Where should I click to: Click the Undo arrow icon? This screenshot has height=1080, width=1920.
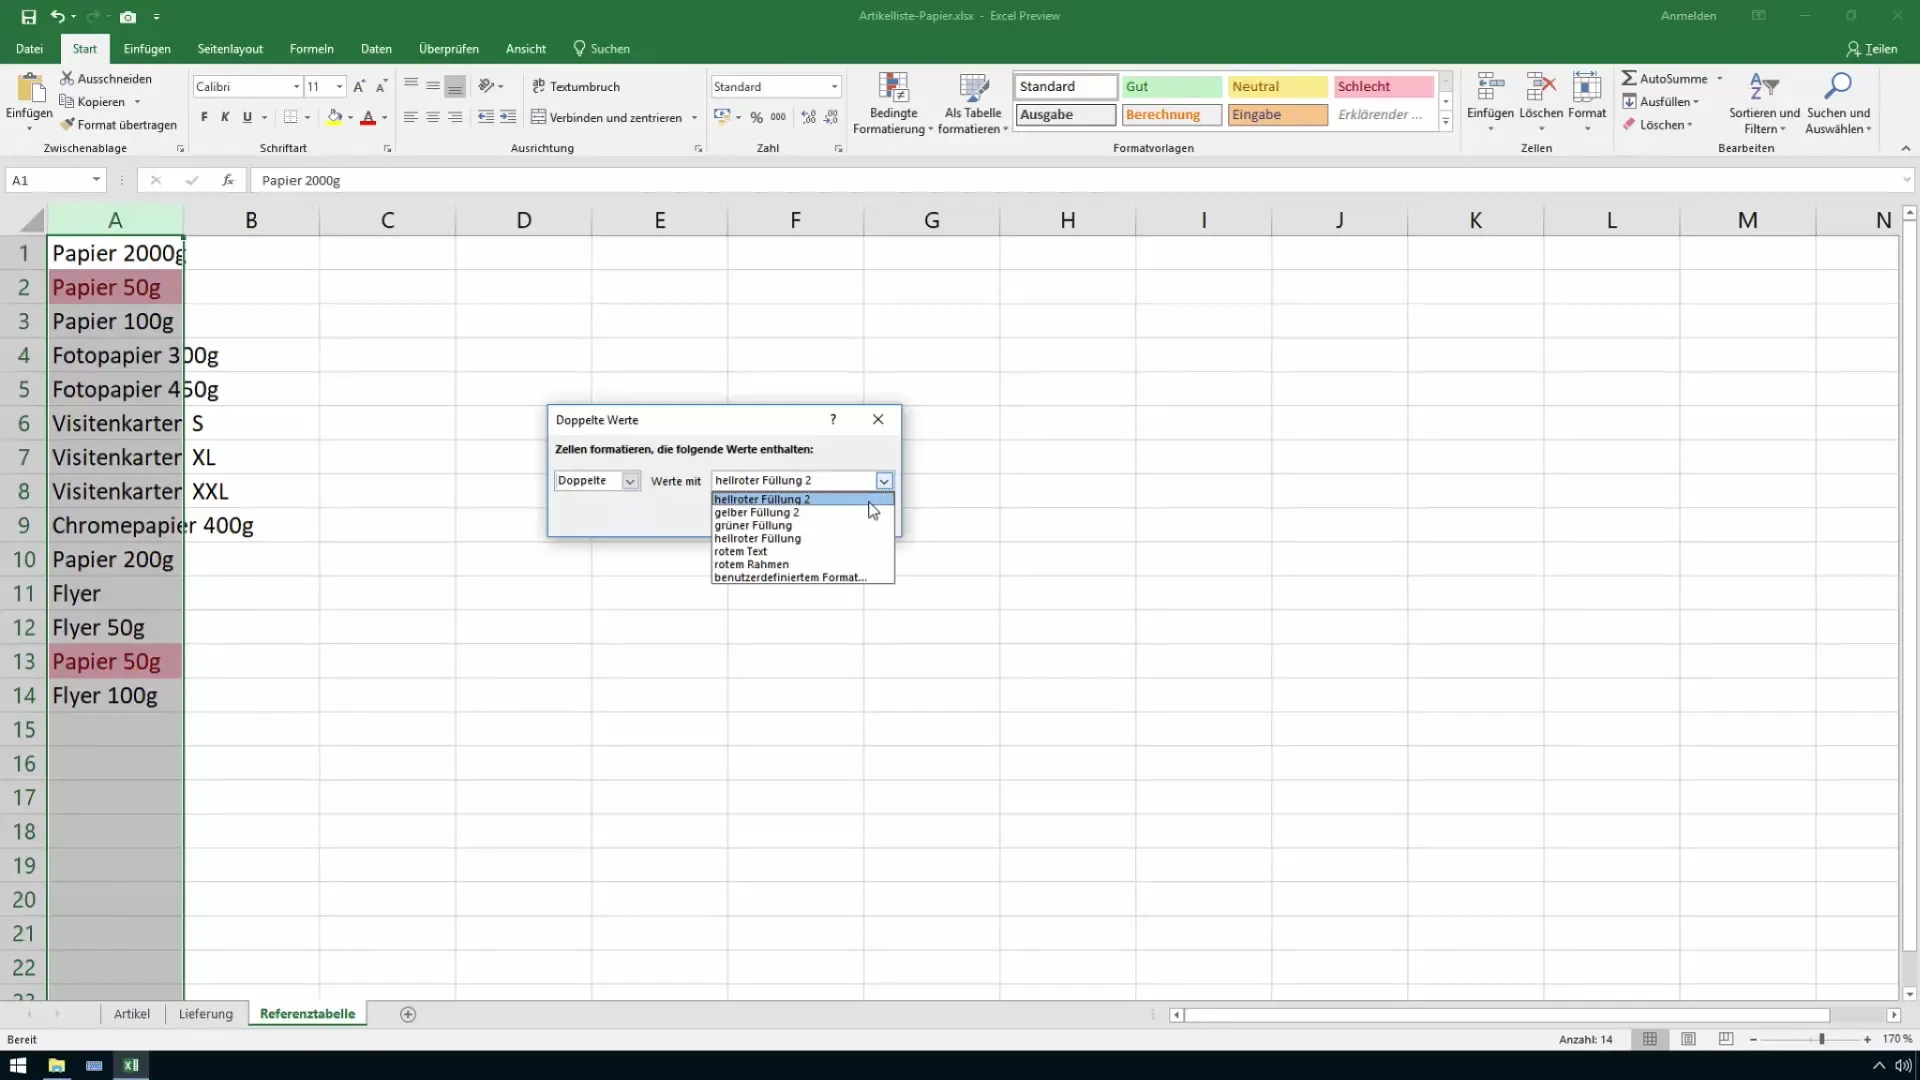57,17
